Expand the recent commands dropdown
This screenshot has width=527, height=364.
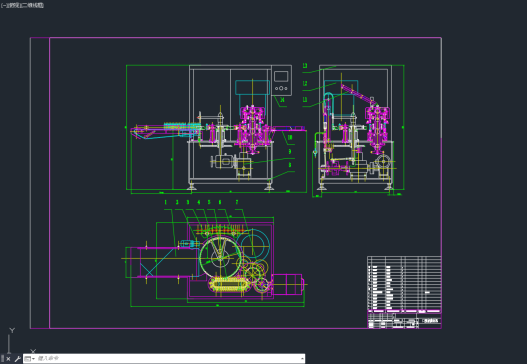[30, 359]
